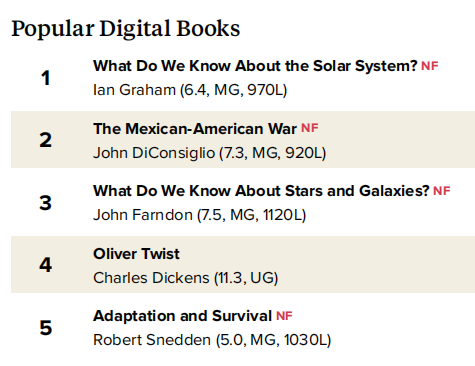Viewport: 475px width, 366px height.
Task: Click NF badge next to Adaptation and Survival
Action: click(x=284, y=316)
